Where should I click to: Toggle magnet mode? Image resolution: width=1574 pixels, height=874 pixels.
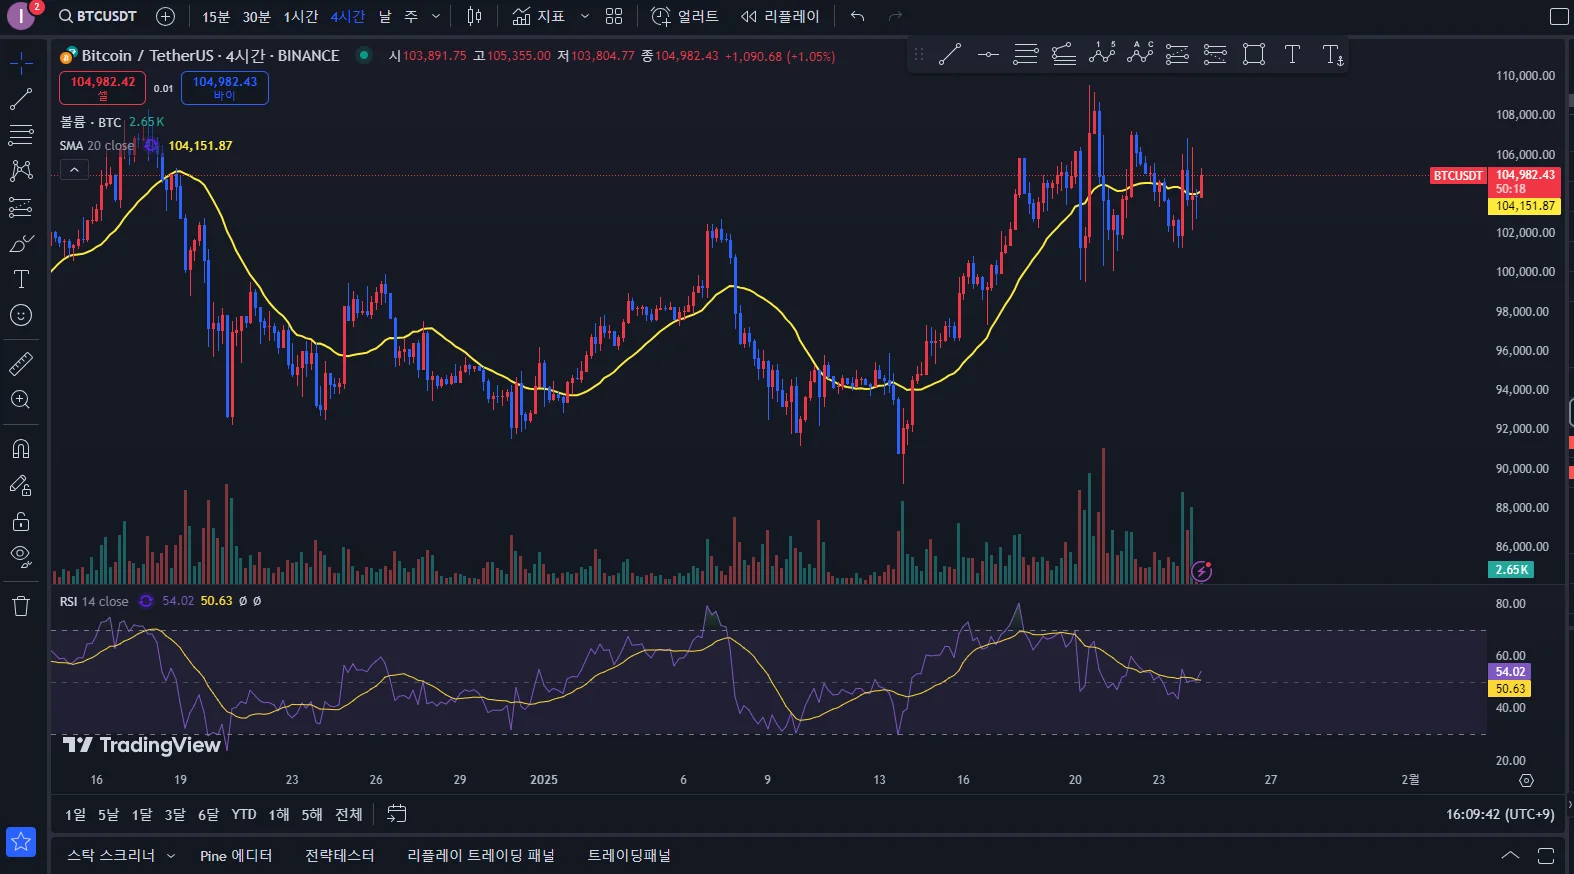pyautogui.click(x=21, y=448)
